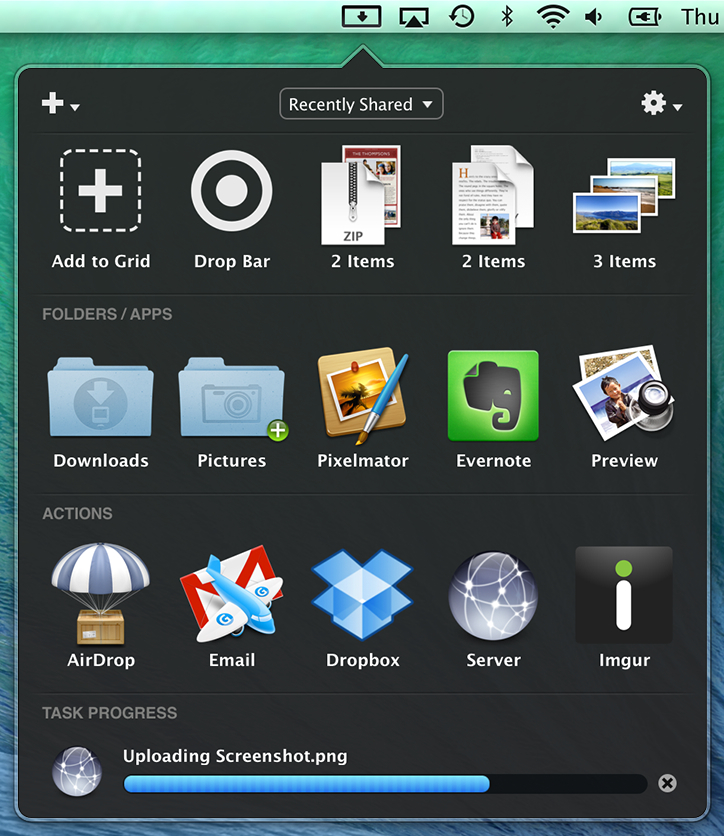This screenshot has width=724, height=836.
Task: Cancel the Screenshot.png upload
Action: [x=667, y=783]
